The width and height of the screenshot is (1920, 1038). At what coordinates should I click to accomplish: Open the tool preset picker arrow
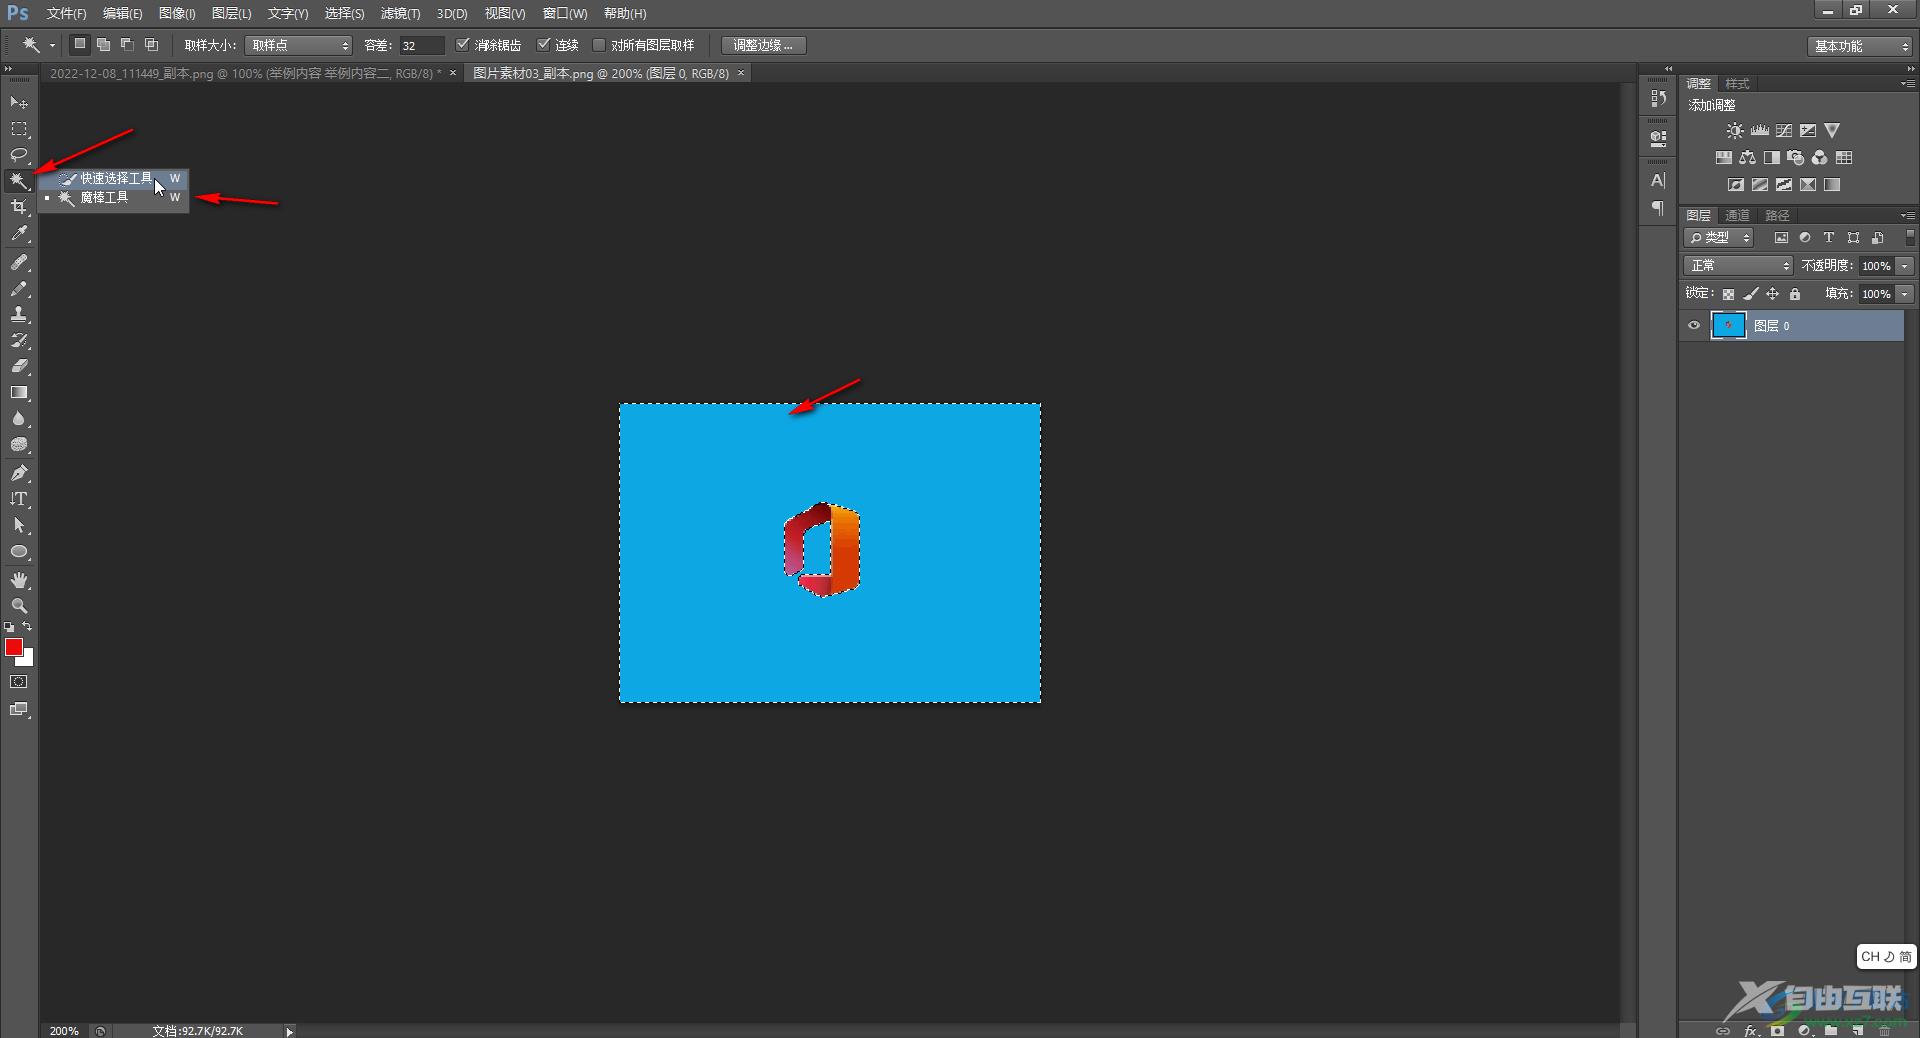[x=52, y=45]
